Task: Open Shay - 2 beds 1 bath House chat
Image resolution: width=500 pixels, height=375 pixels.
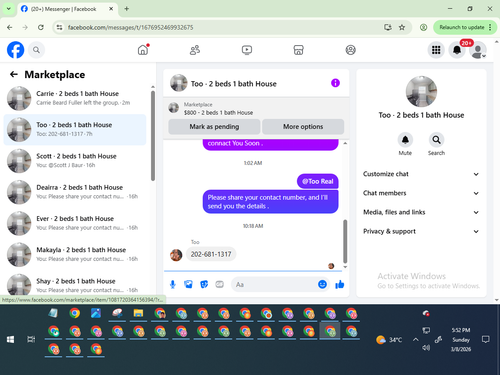Action: (75, 285)
